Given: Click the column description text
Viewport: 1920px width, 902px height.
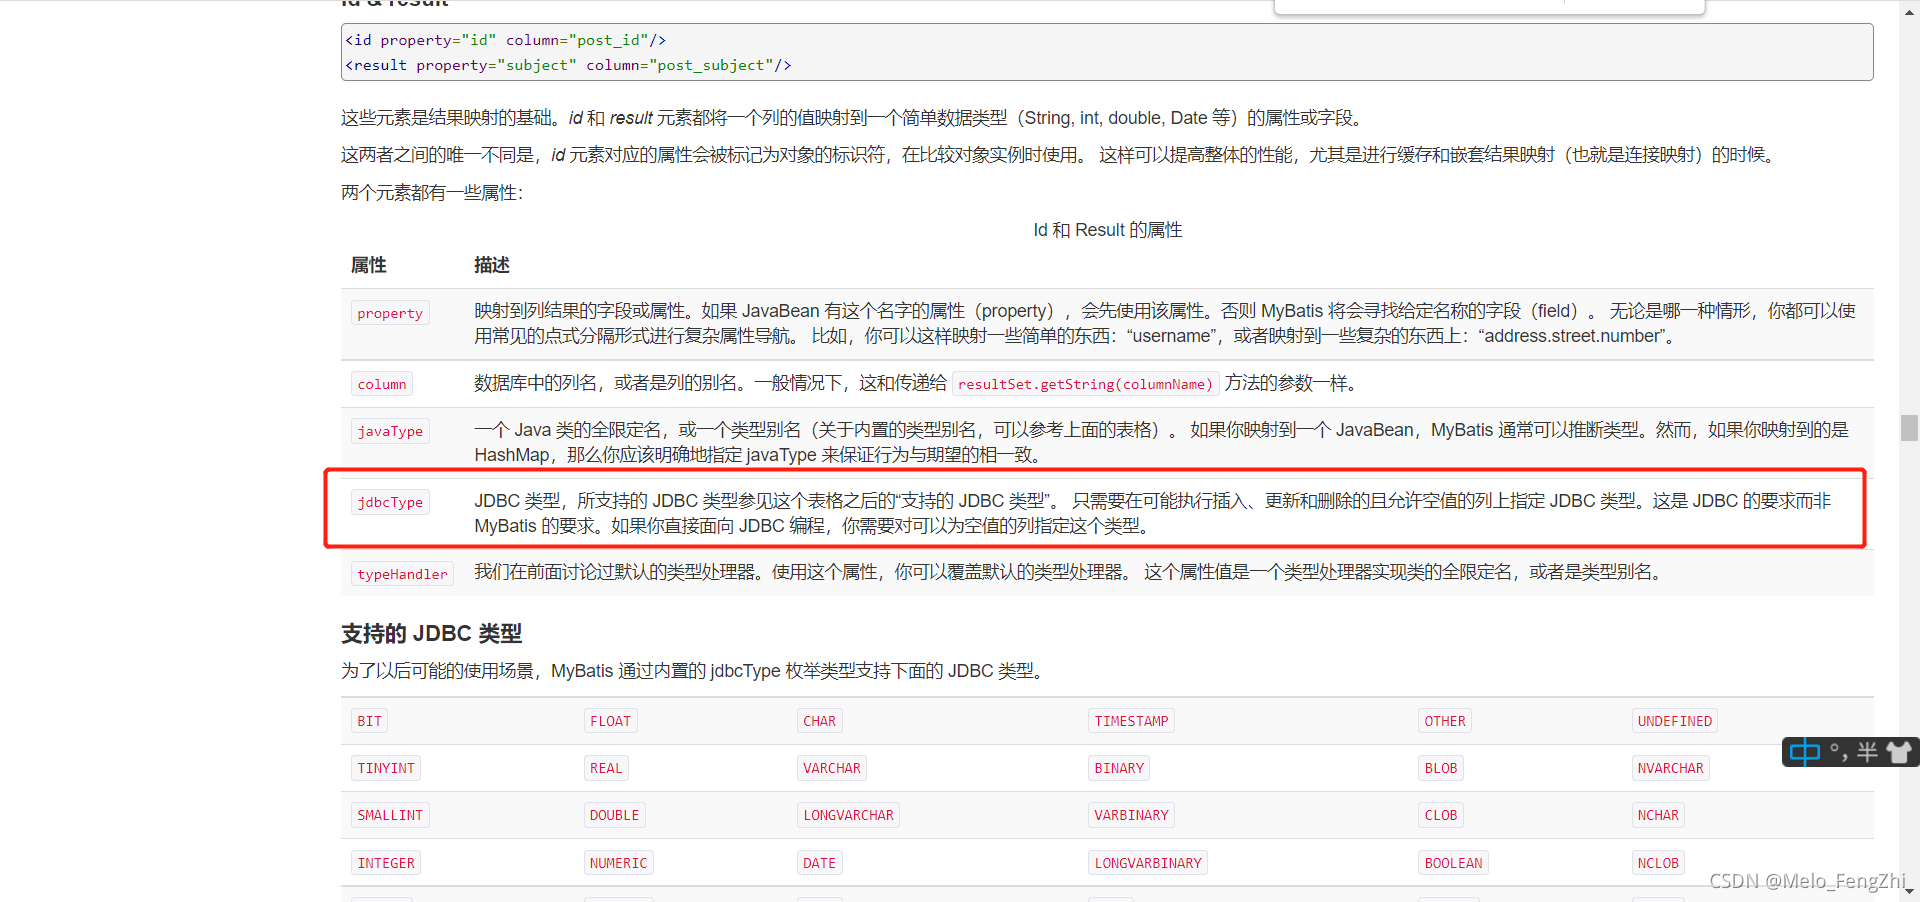Looking at the screenshot, I should click(x=914, y=383).
